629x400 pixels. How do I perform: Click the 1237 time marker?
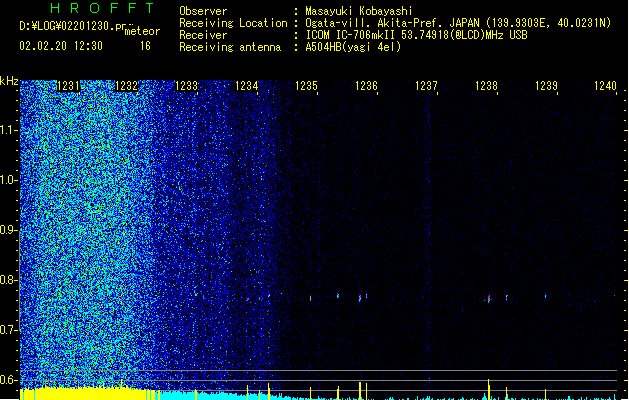(x=426, y=86)
